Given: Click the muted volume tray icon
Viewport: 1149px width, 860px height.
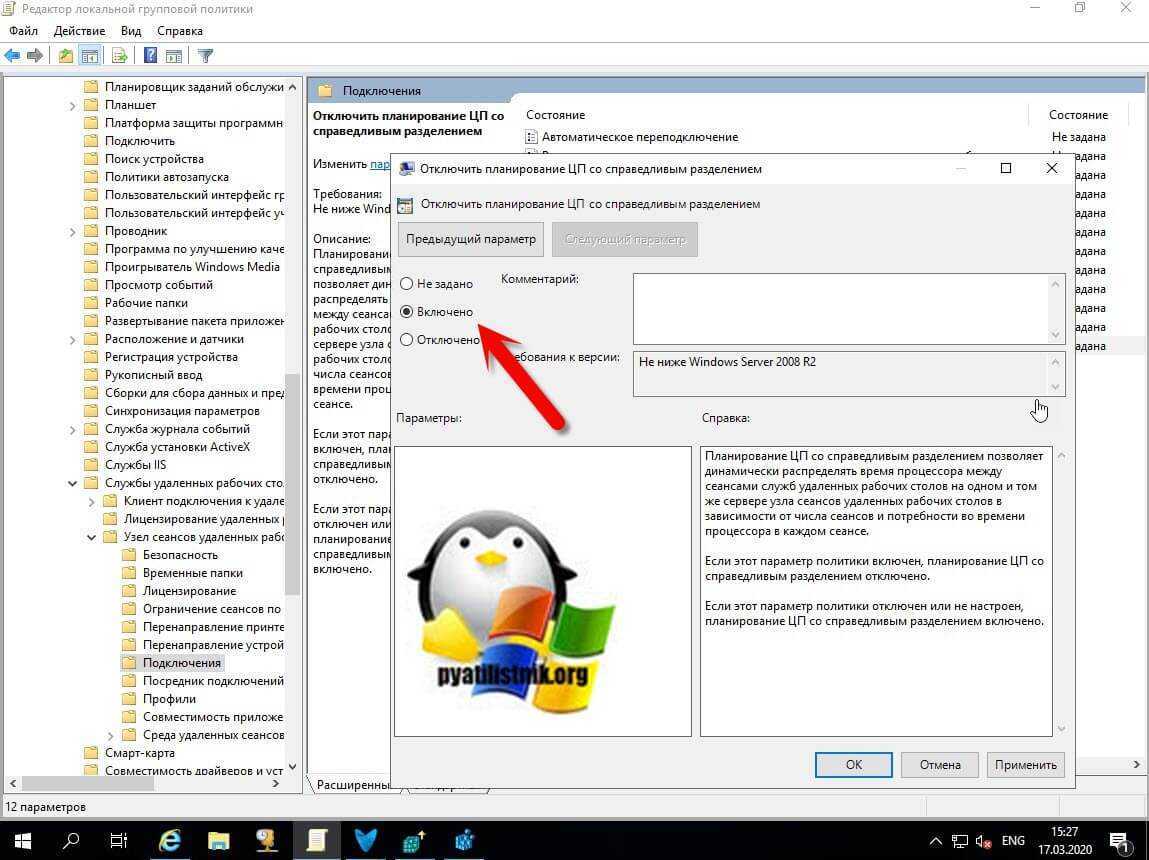Looking at the screenshot, I should coord(984,842).
